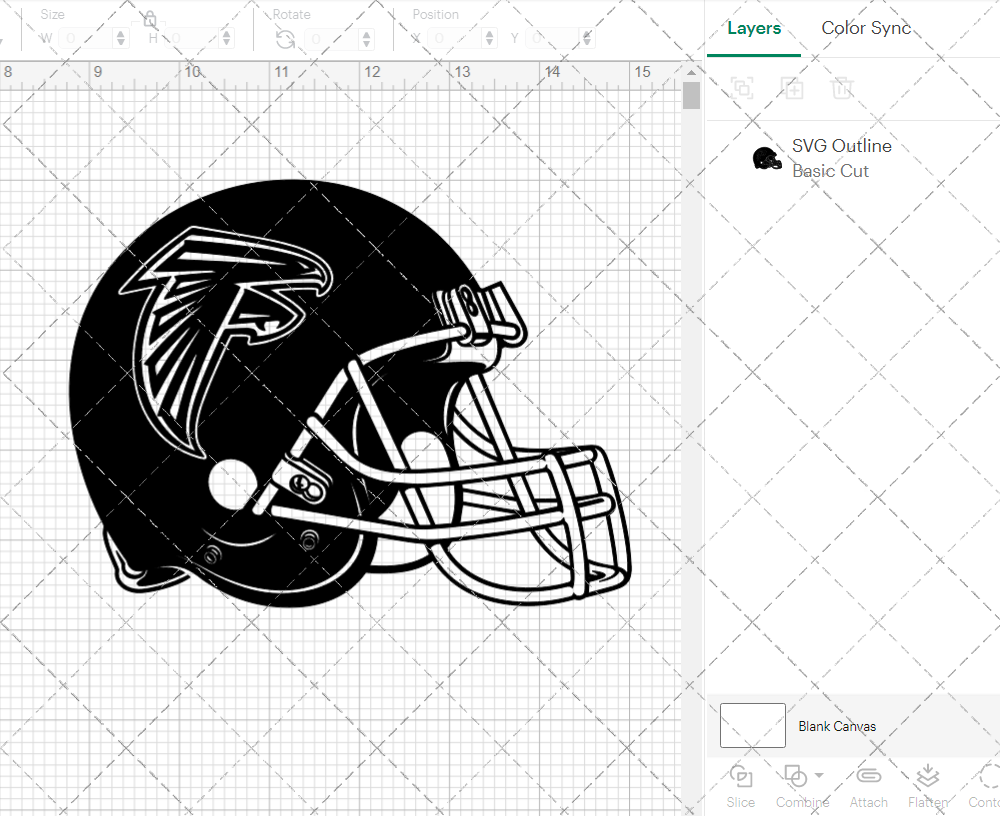1000x816 pixels.
Task: Increase Width using the W stepper
Action: coord(122,36)
